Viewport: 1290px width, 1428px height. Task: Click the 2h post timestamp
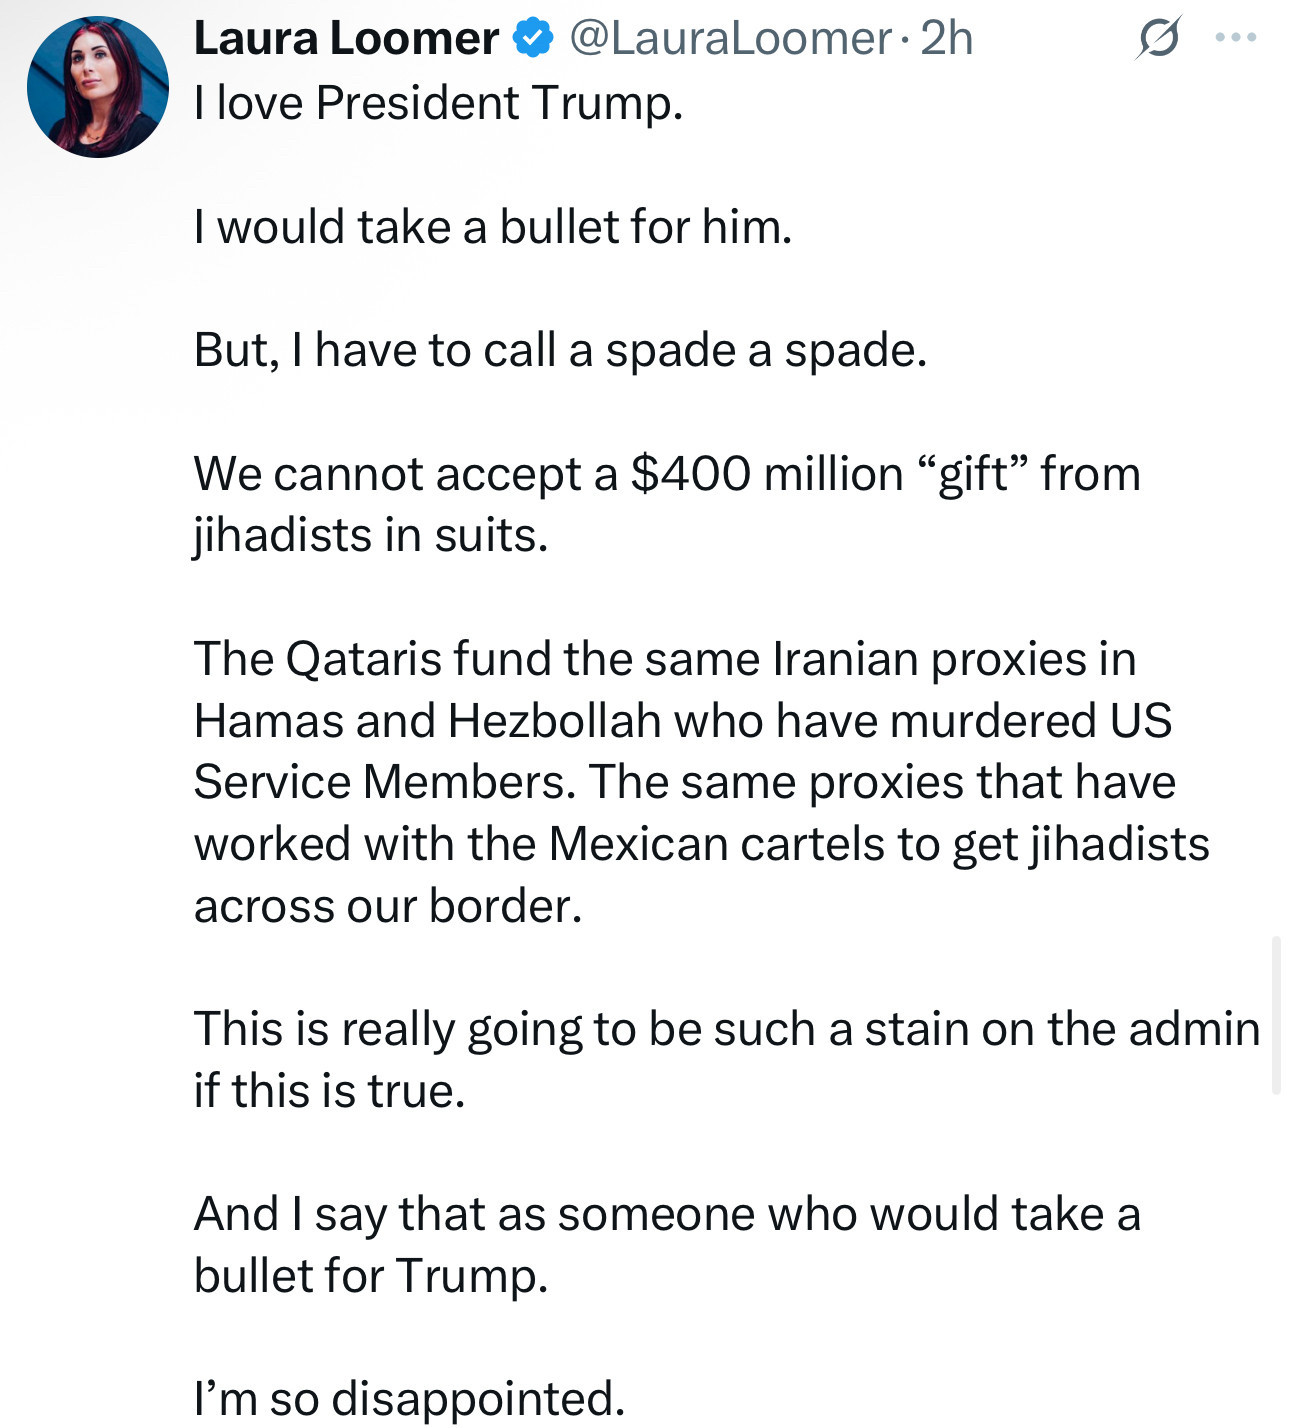[946, 39]
